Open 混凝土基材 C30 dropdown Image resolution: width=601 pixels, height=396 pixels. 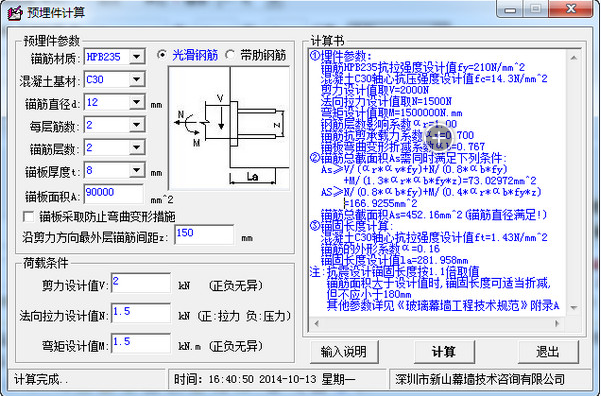[x=137, y=80]
